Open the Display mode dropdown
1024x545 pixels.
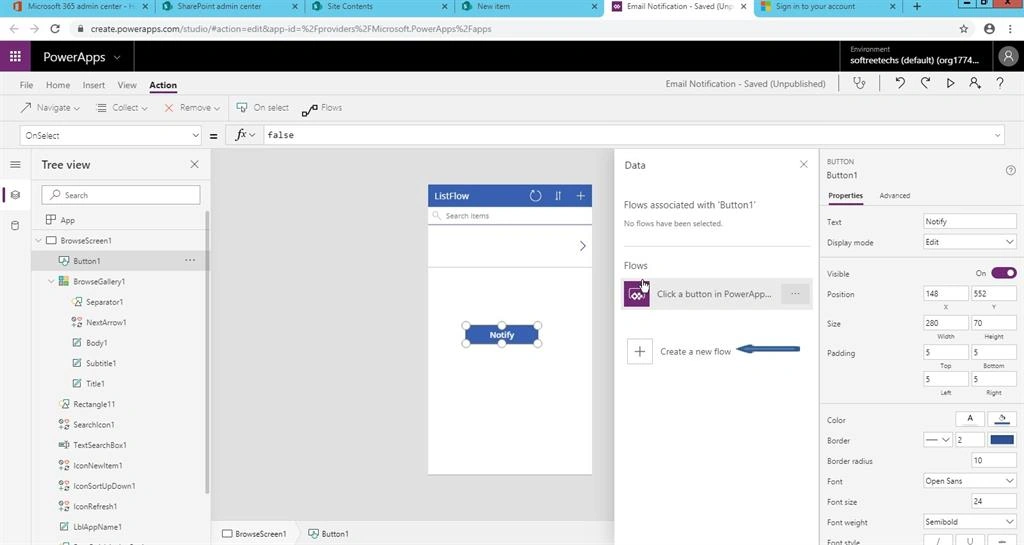tap(970, 242)
